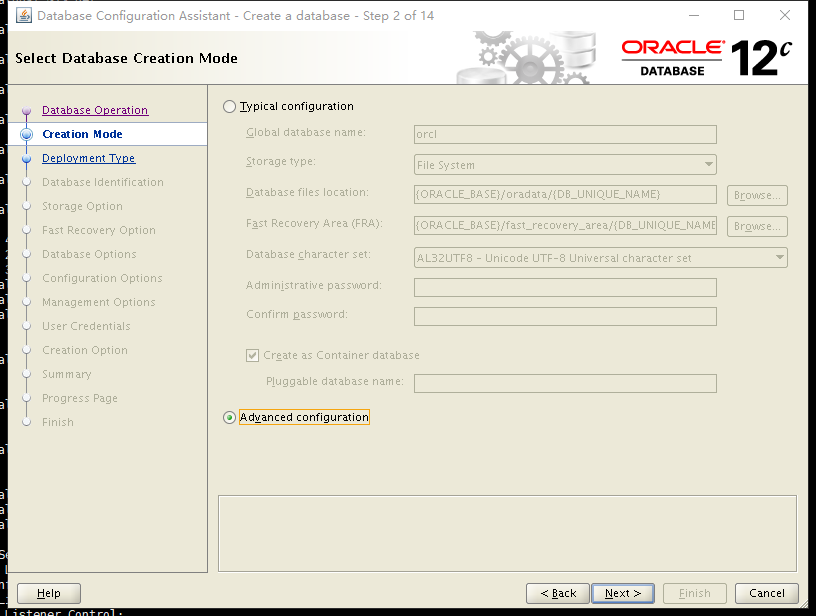This screenshot has width=816, height=616.
Task: Click the Database files location label
Action: (307, 192)
